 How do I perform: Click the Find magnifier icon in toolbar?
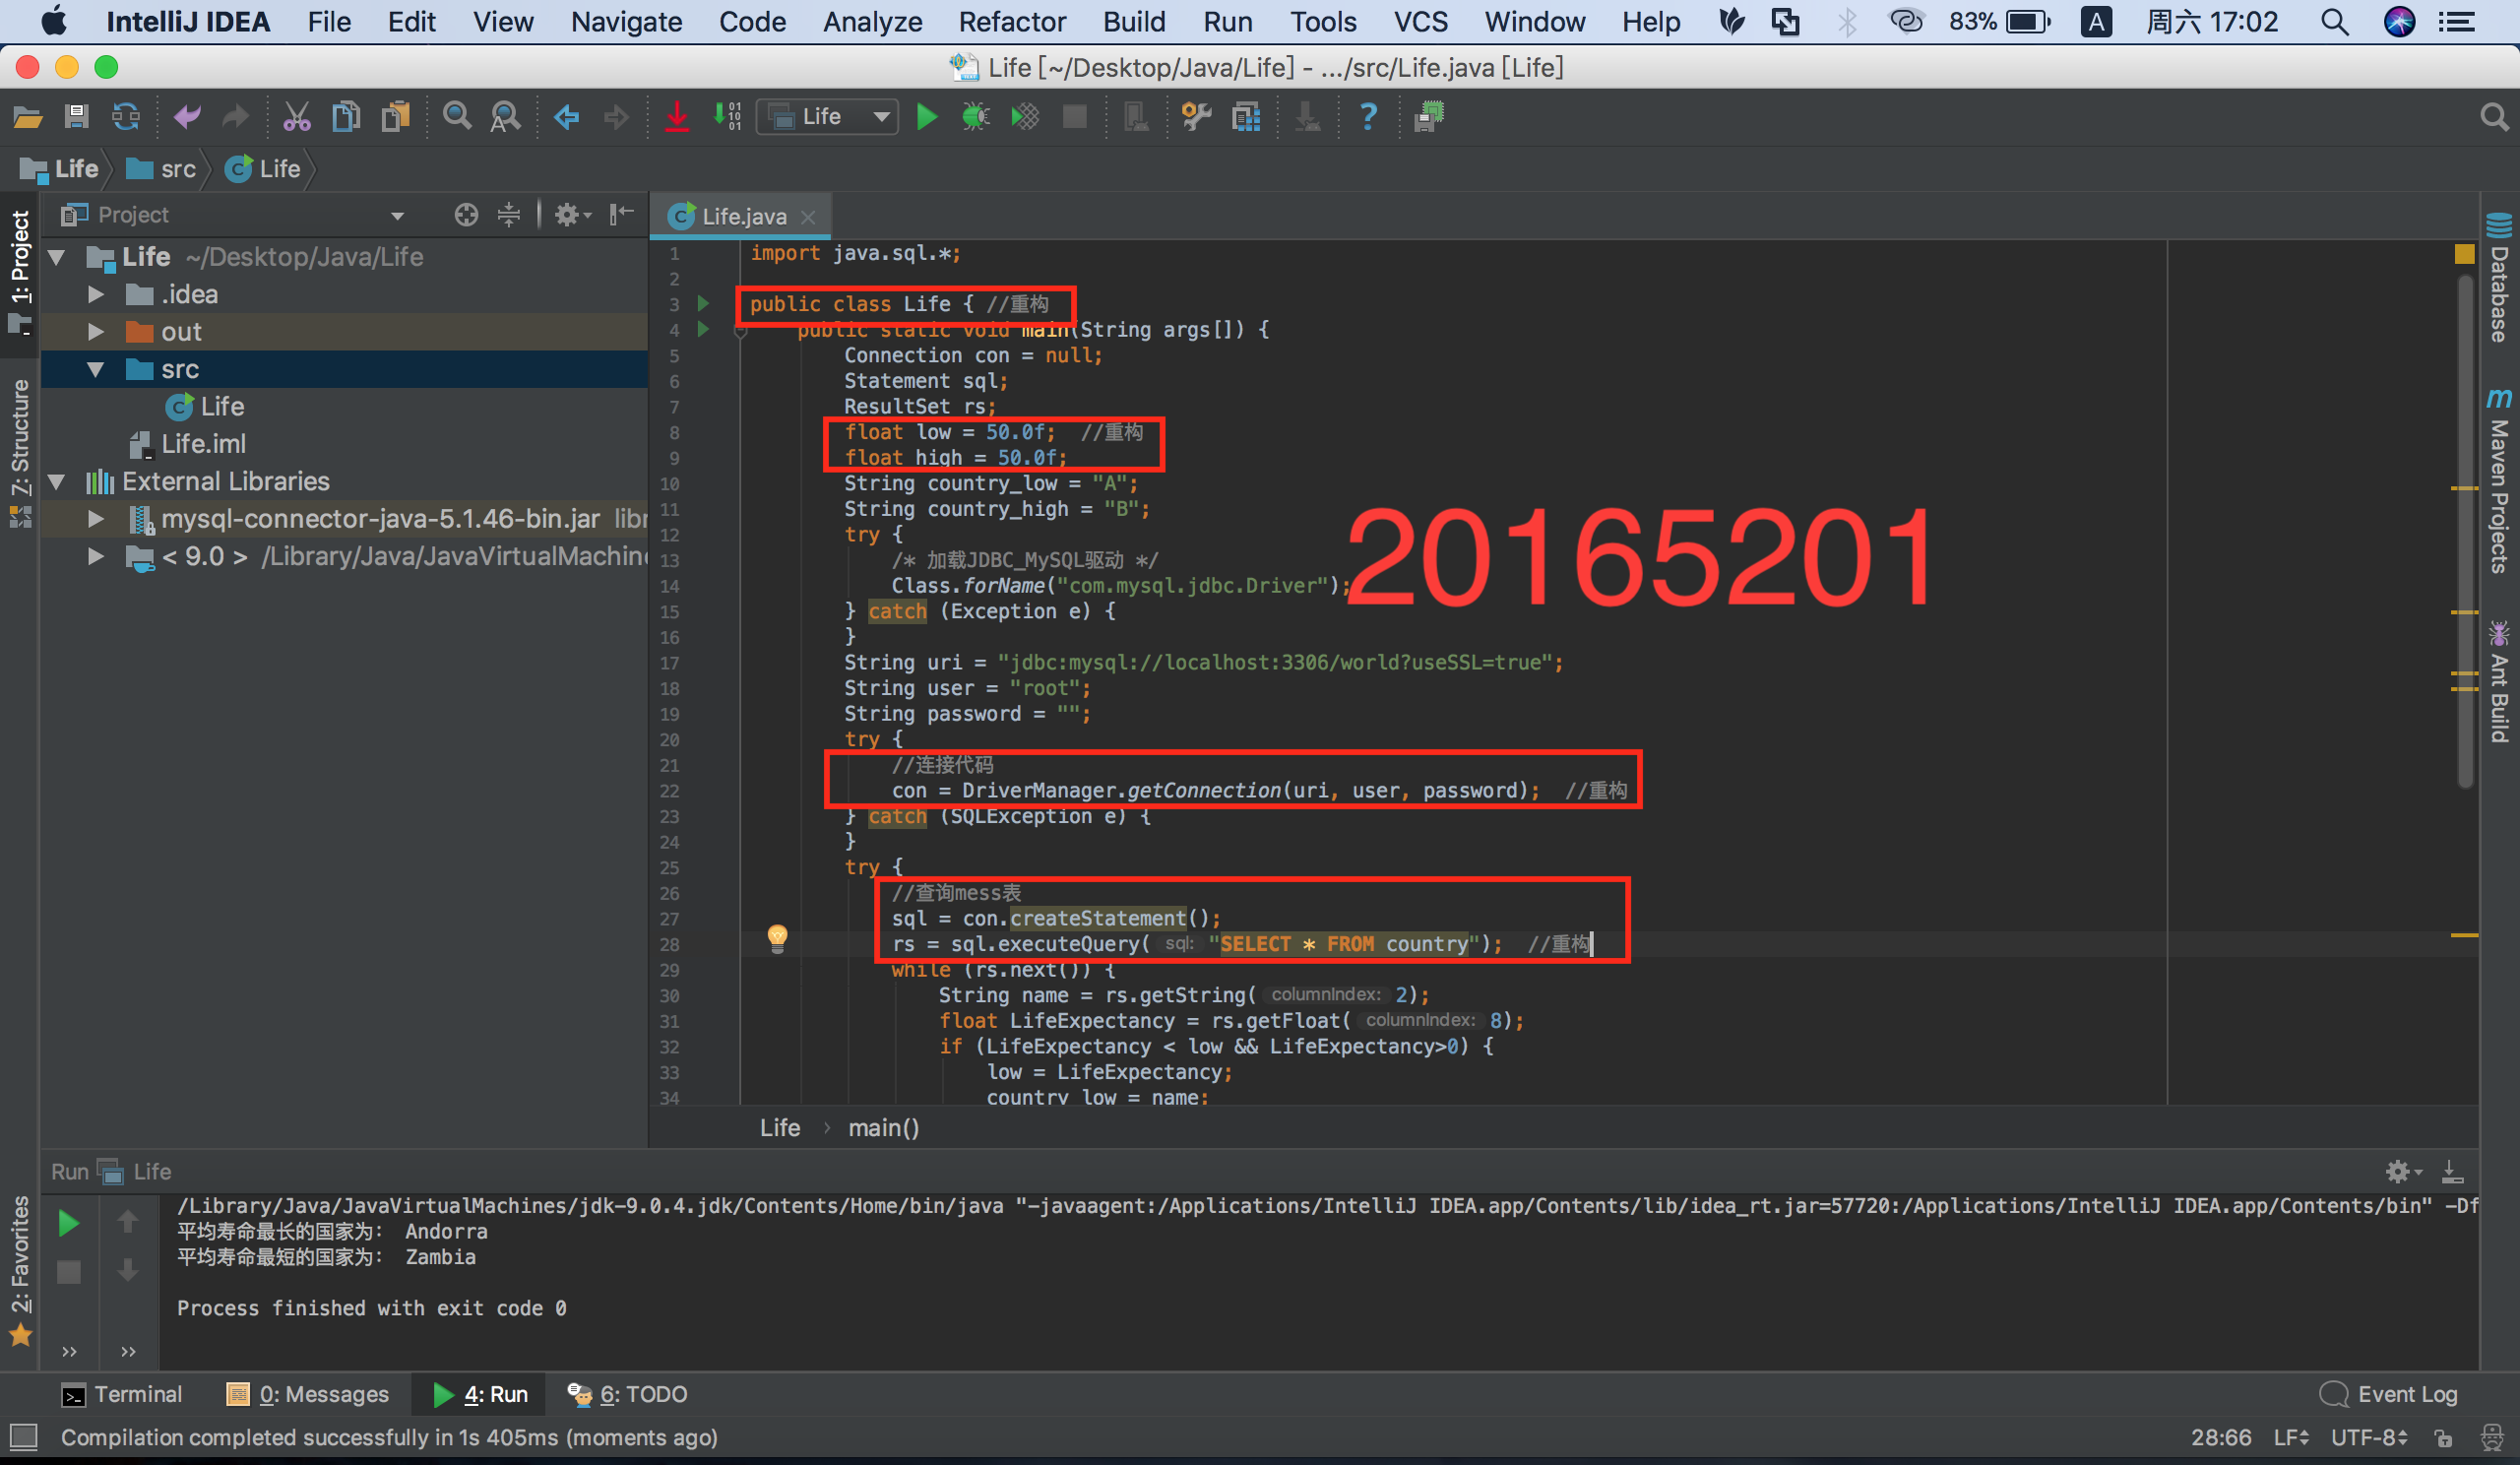457,117
